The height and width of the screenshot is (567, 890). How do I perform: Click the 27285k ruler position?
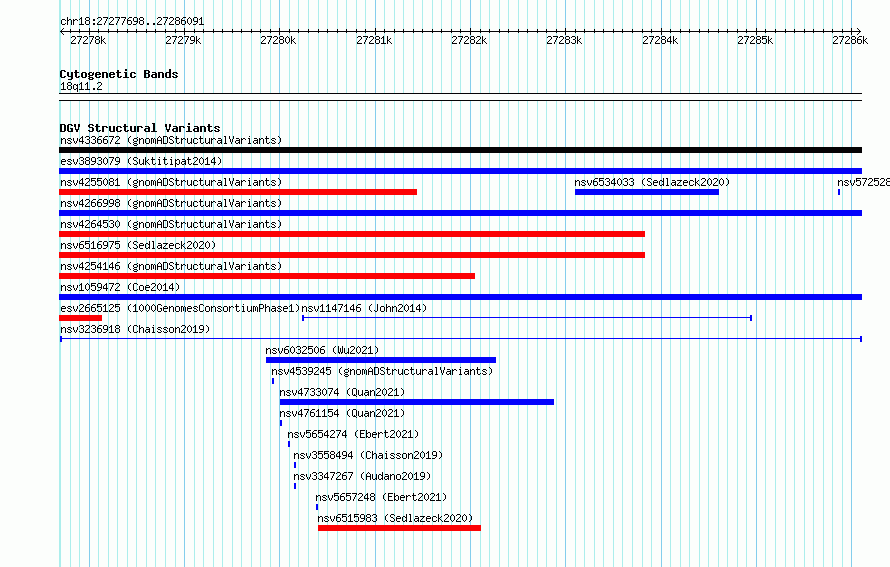pos(755,40)
